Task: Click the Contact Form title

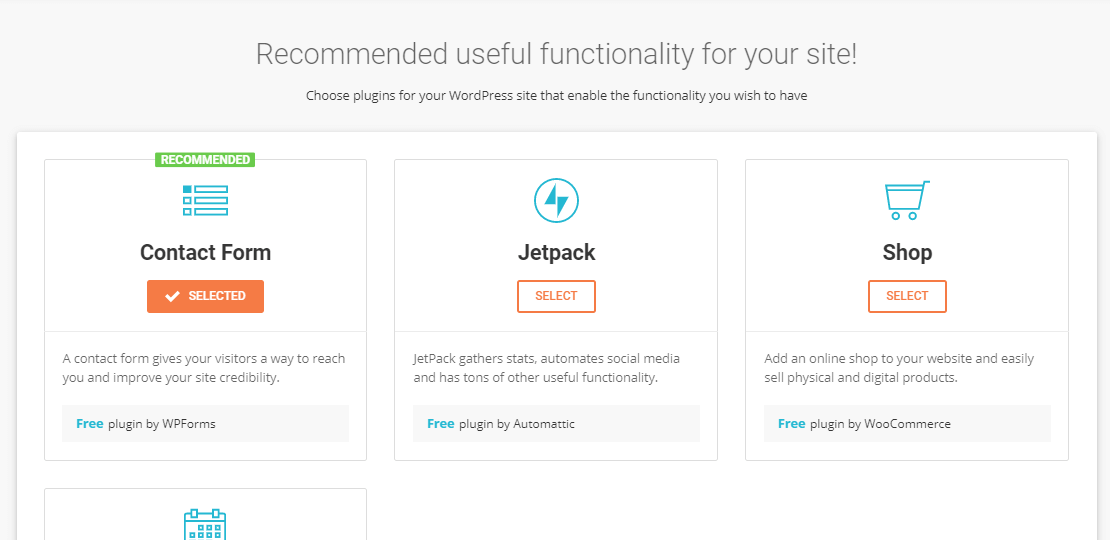Action: click(x=205, y=253)
